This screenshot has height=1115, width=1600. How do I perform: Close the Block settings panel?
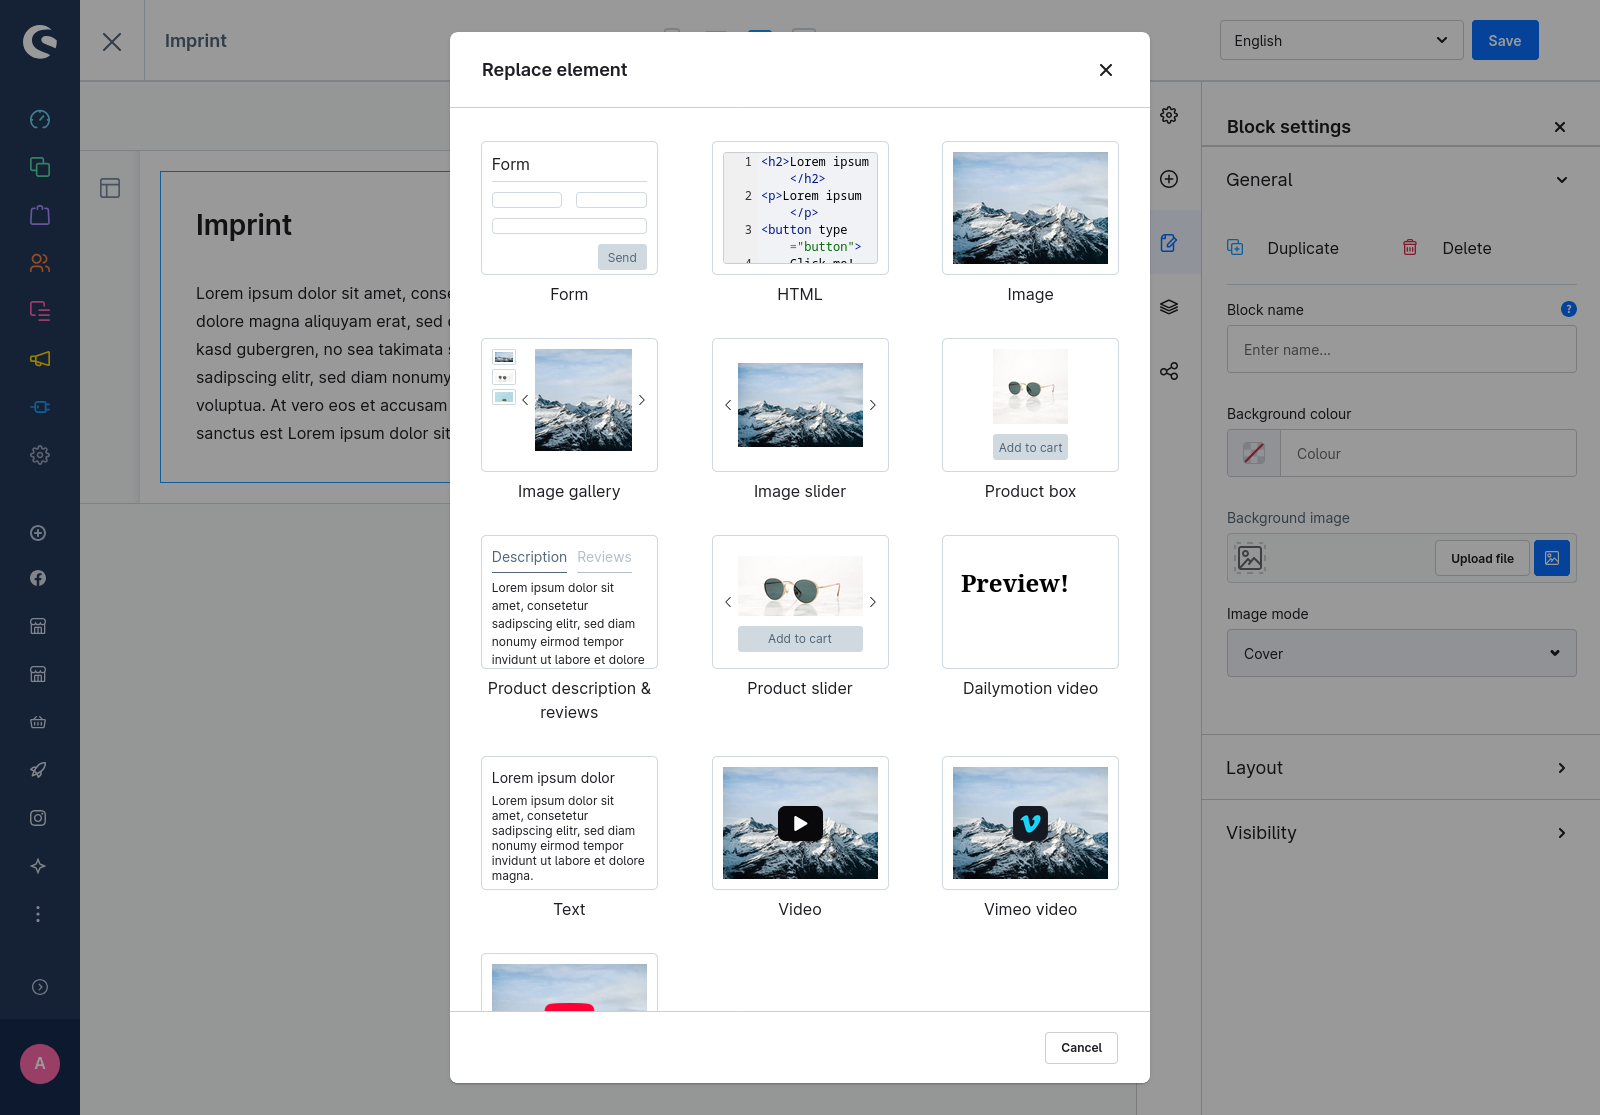[x=1560, y=127]
